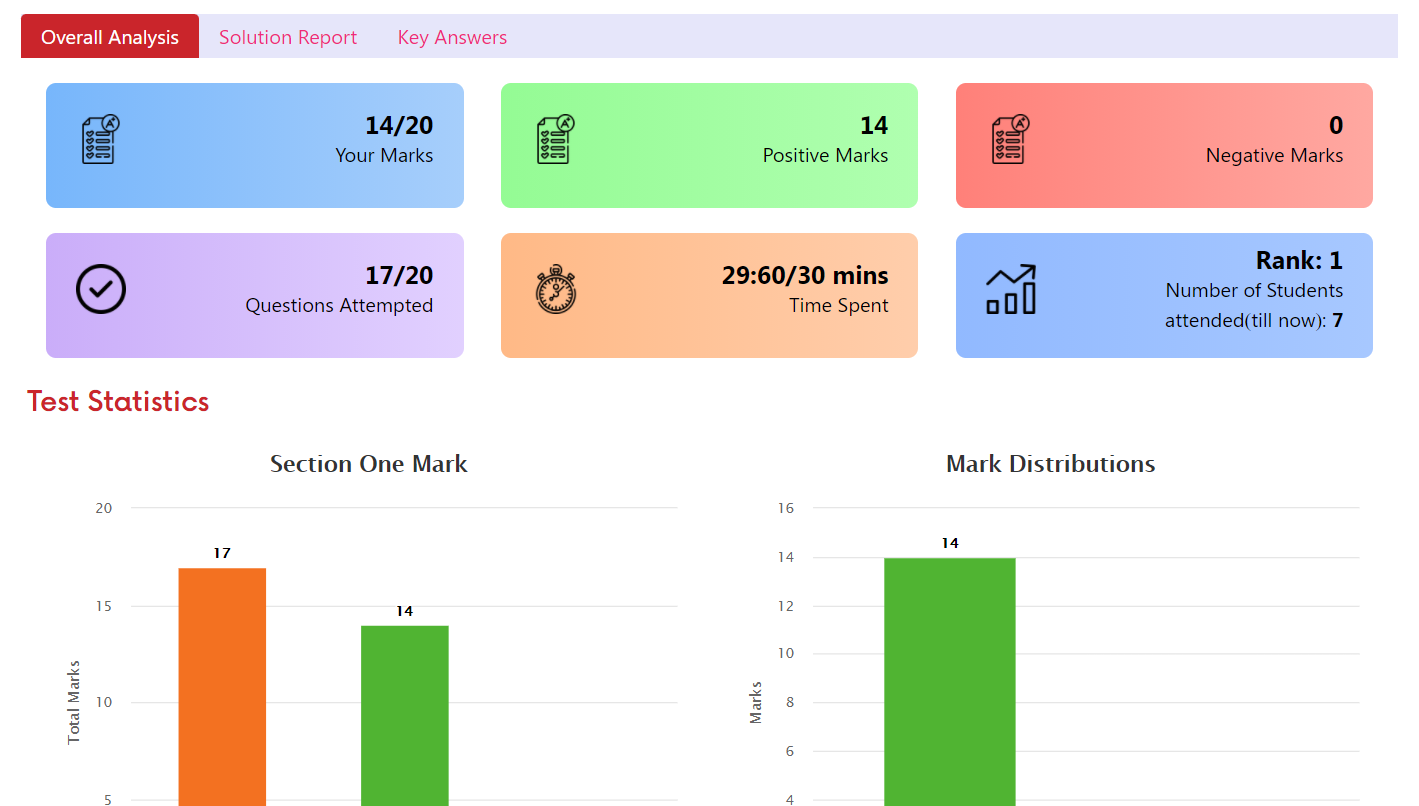
Task: Select the 17/20 attempted value
Action: coord(399,275)
